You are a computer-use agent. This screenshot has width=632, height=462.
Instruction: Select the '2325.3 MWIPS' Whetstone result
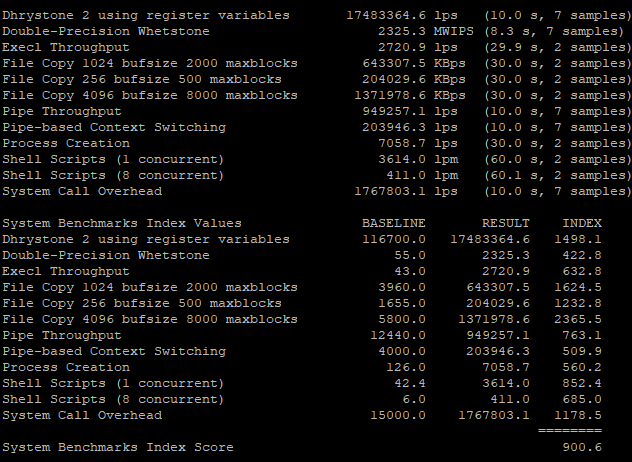426,31
